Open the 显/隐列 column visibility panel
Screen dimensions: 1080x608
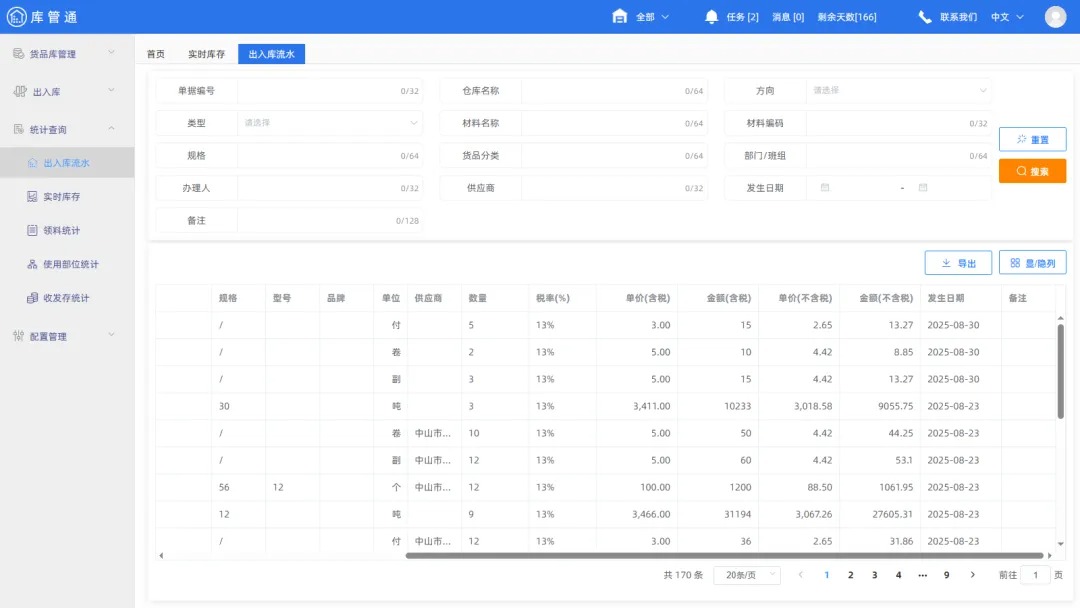(1032, 262)
